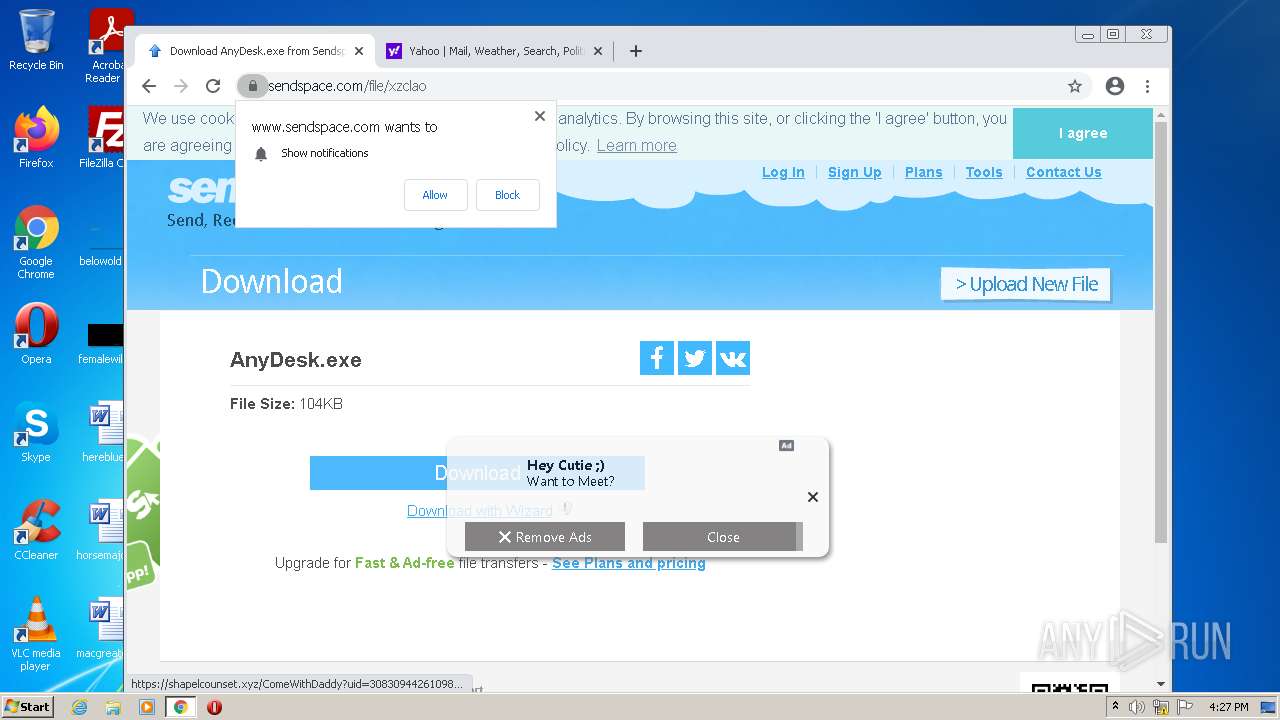Screen dimensions: 1280x720
Task: Open the Learn more cookie link
Action: coord(636,145)
